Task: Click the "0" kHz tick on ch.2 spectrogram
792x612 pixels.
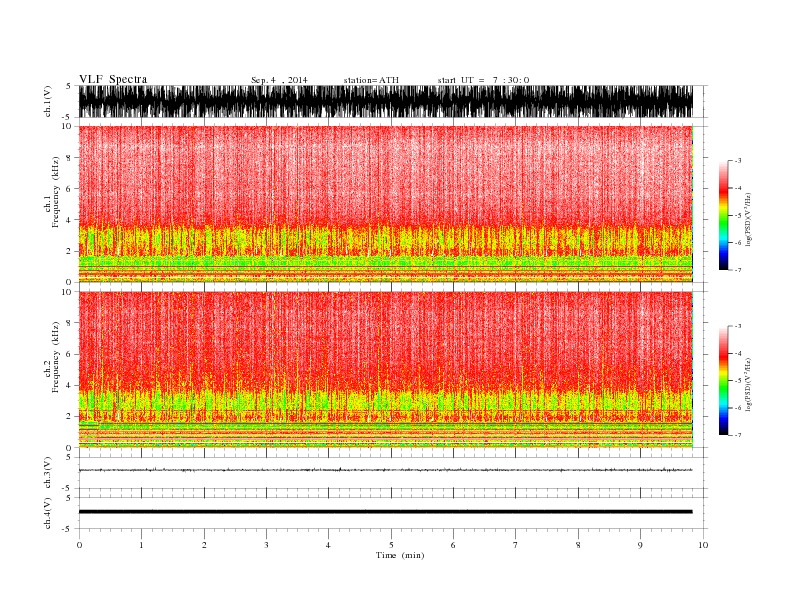Action: [69, 447]
